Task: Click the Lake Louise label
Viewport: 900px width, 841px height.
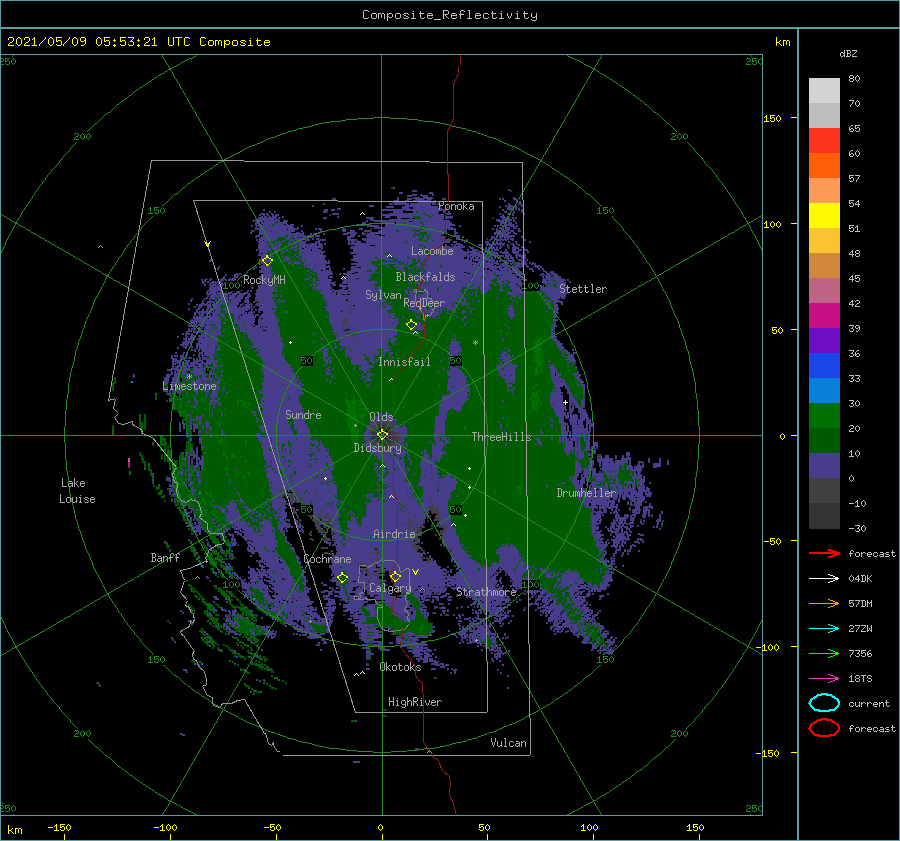Action: (x=77, y=491)
